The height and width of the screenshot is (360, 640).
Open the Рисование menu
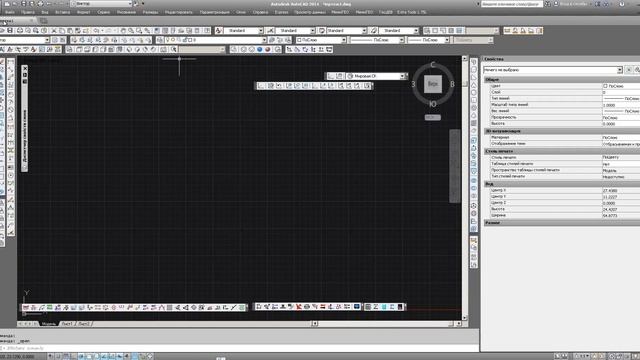[126, 12]
